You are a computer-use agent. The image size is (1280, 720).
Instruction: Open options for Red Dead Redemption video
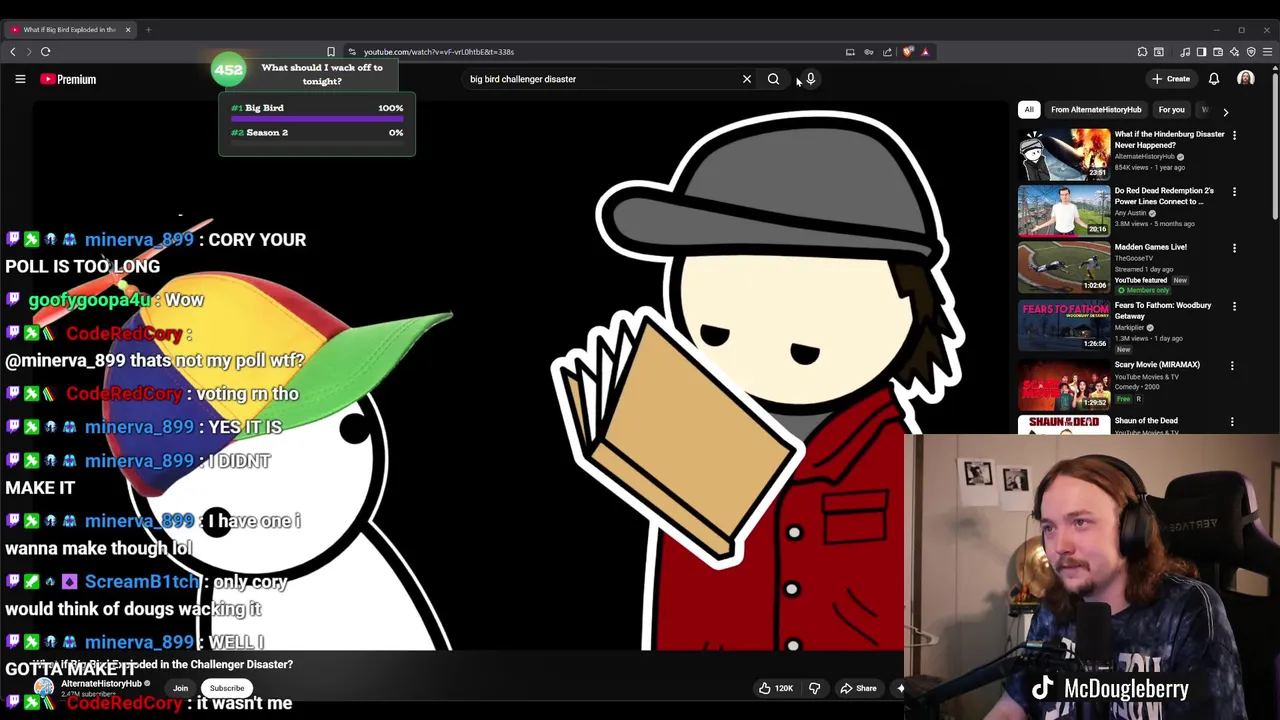click(1234, 191)
